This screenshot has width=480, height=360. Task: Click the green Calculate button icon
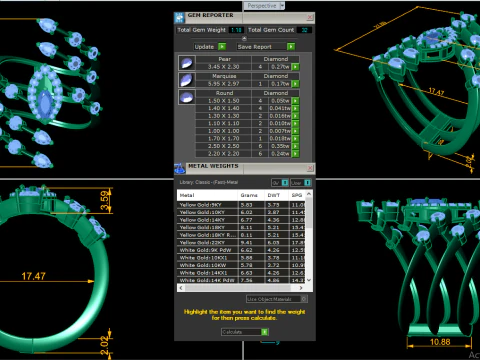[x=264, y=332]
